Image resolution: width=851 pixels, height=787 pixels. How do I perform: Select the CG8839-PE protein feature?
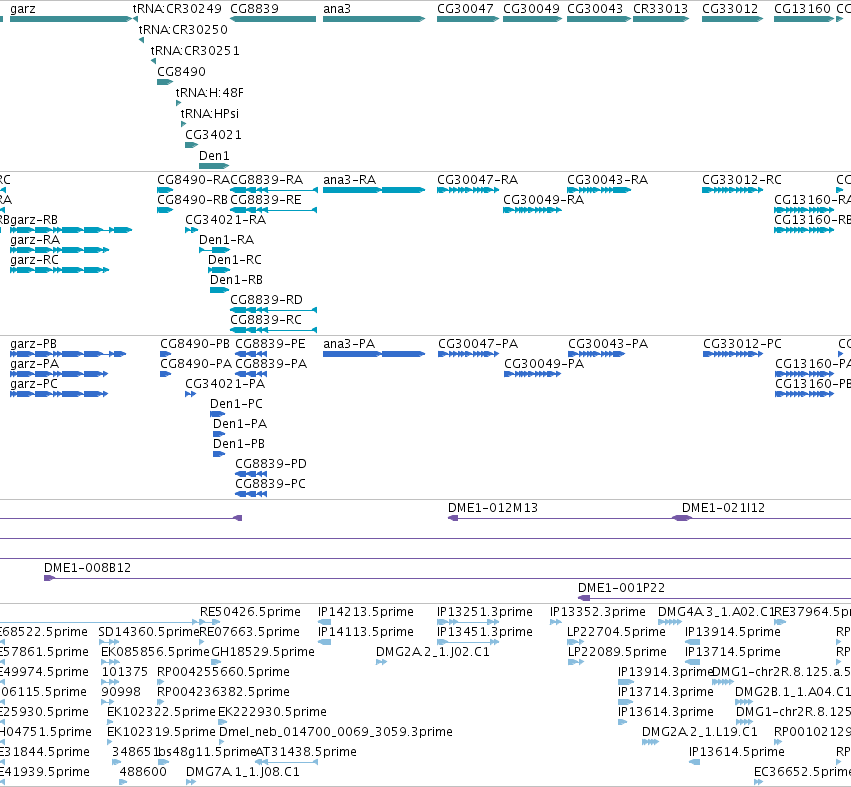coord(251,354)
